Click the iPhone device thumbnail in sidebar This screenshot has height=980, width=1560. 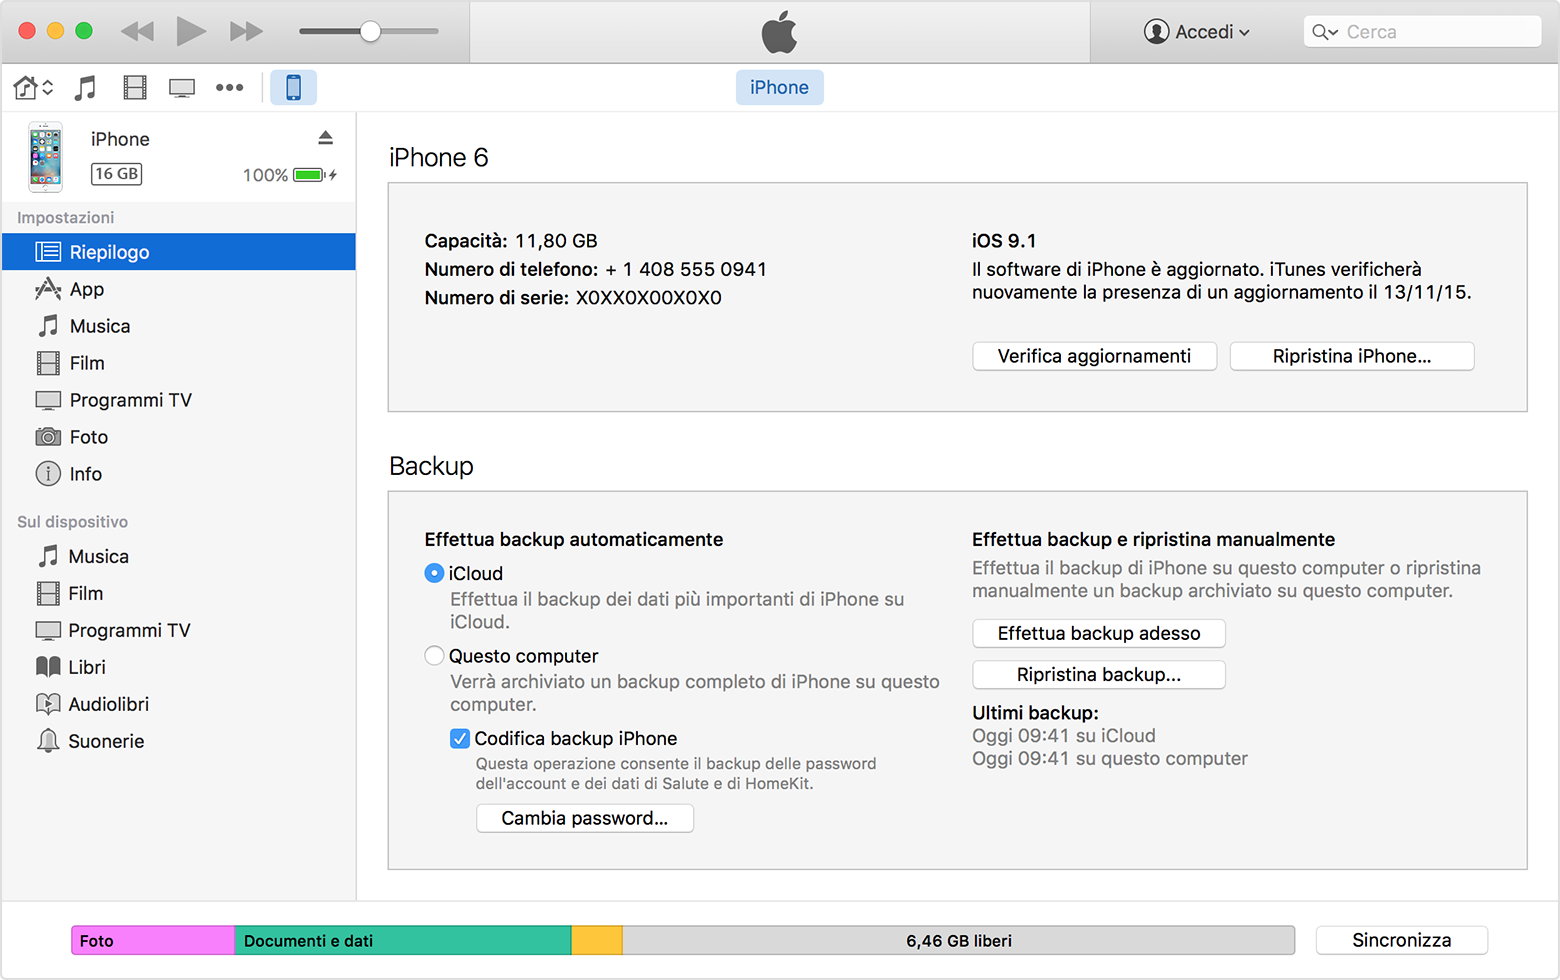[x=45, y=157]
